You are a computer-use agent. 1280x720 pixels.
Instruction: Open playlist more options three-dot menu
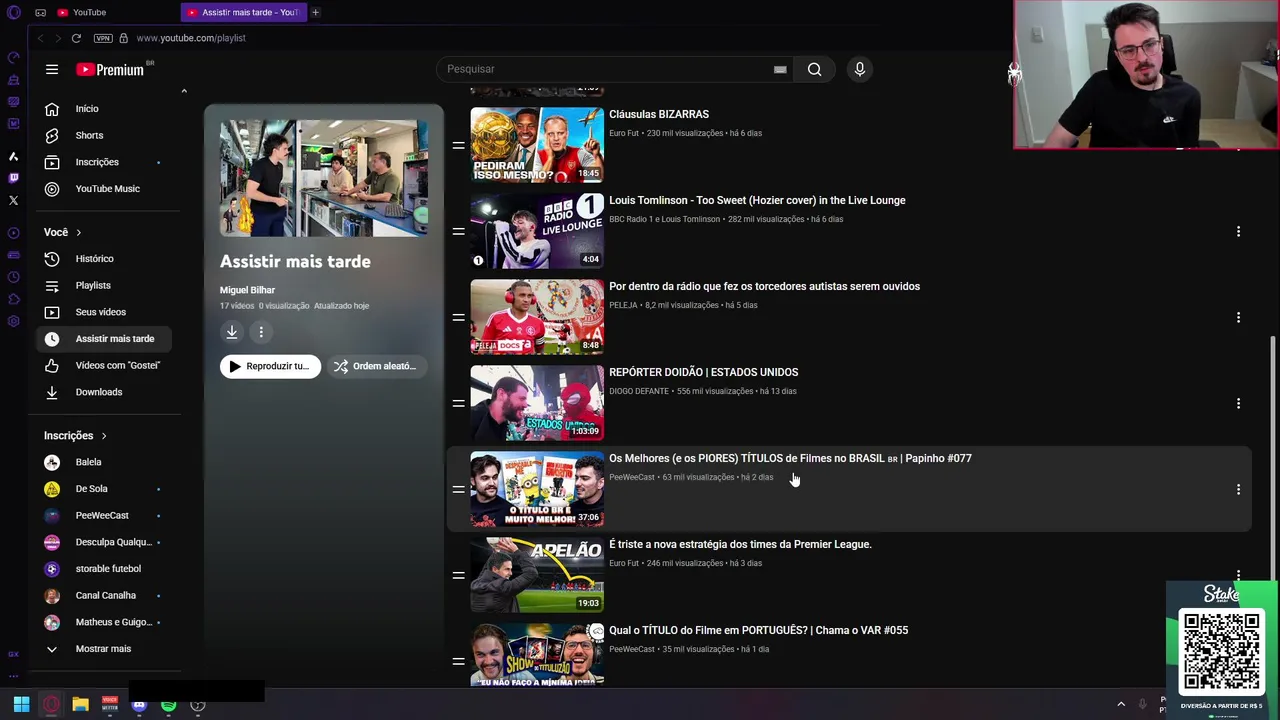click(x=261, y=332)
